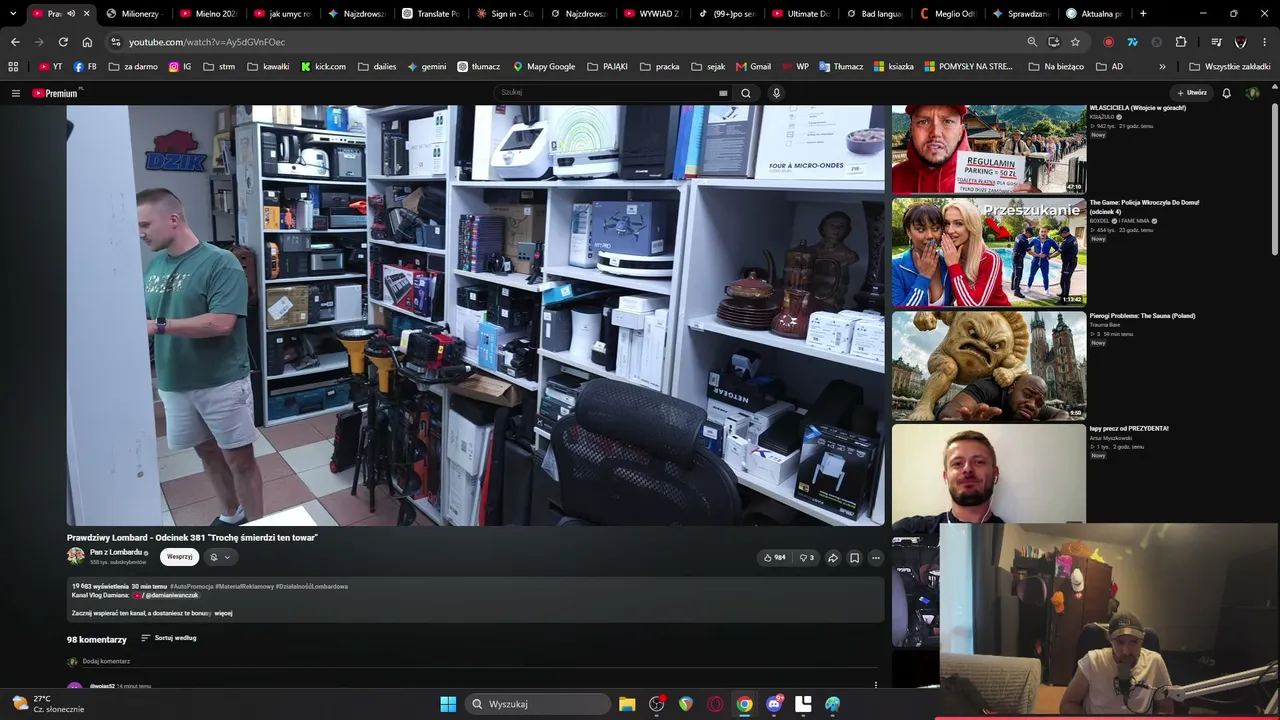
Task: Switch to the Translate tab
Action: [431, 14]
